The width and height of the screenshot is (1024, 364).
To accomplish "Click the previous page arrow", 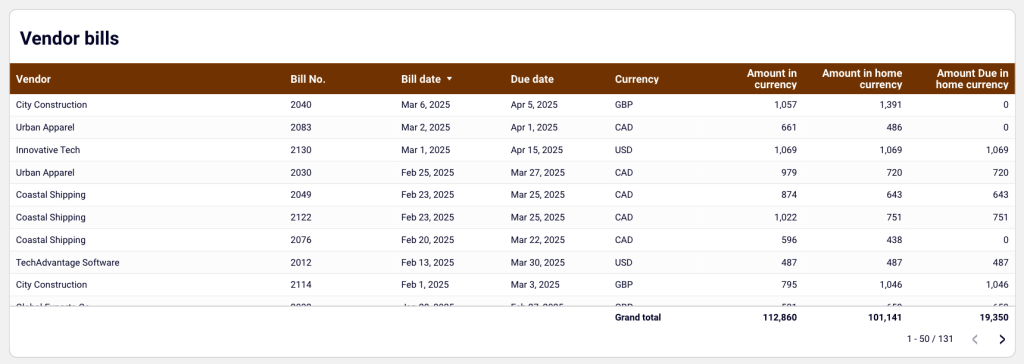I will point(974,339).
